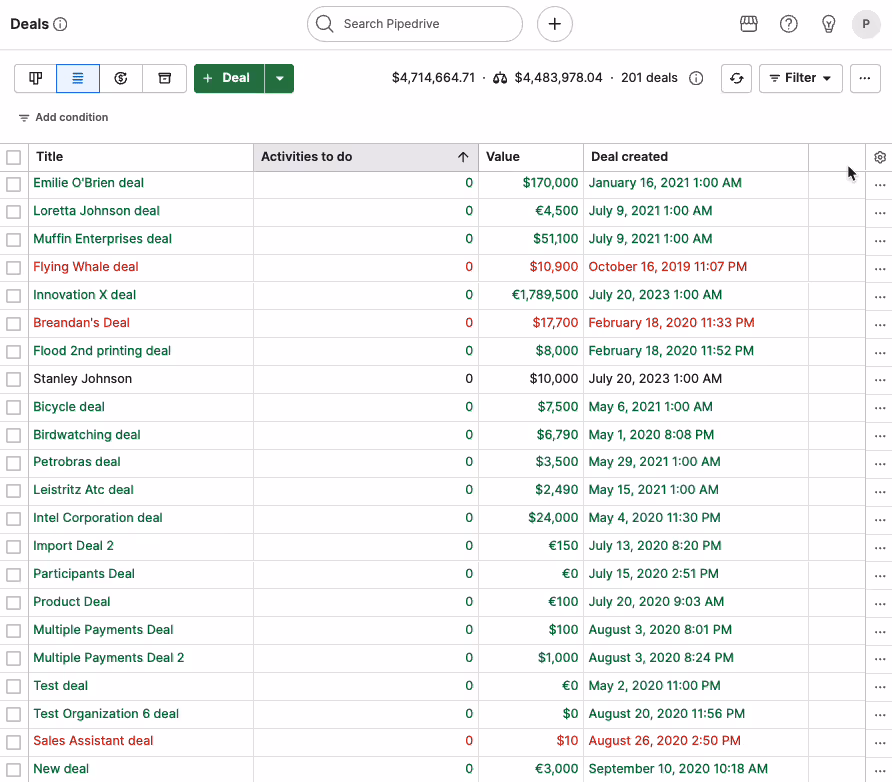Open the Marketplace store icon
Viewport: 892px width, 782px height.
point(749,24)
